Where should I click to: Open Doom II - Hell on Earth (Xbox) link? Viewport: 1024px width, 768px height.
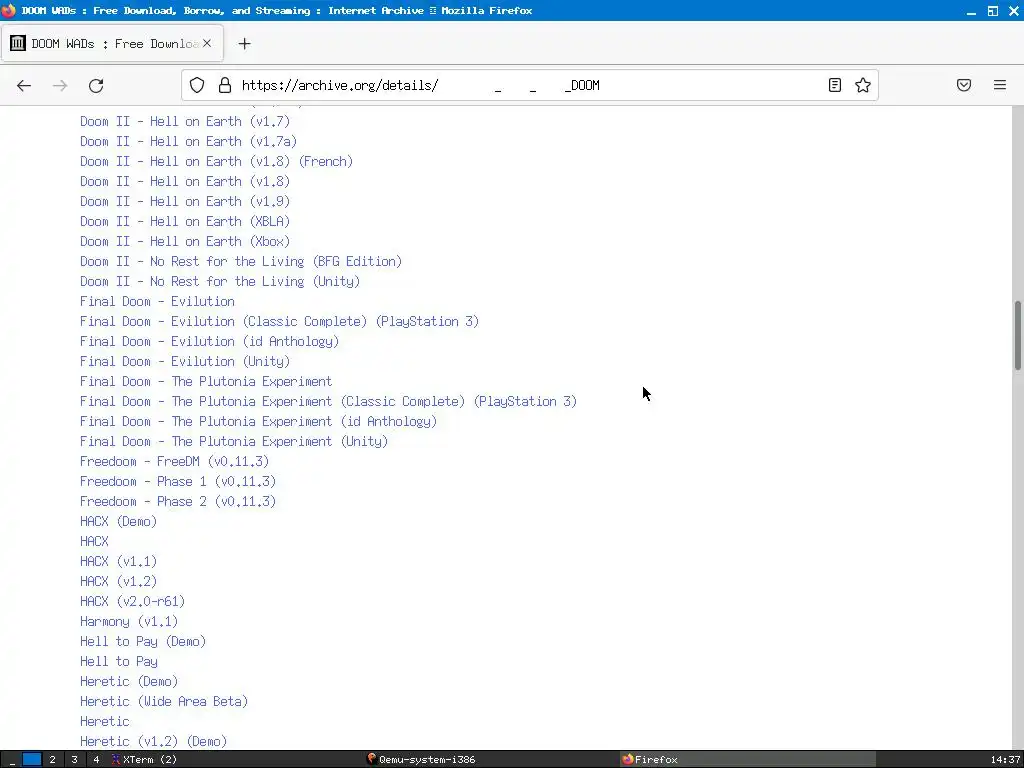(x=185, y=242)
